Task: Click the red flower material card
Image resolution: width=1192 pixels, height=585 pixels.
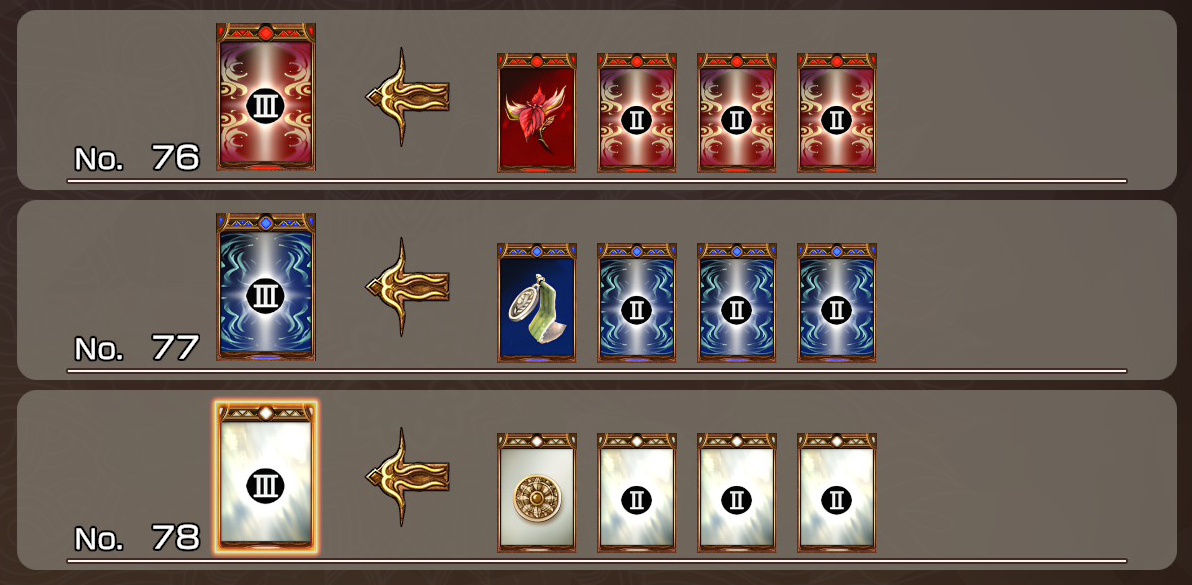Action: coord(537,112)
